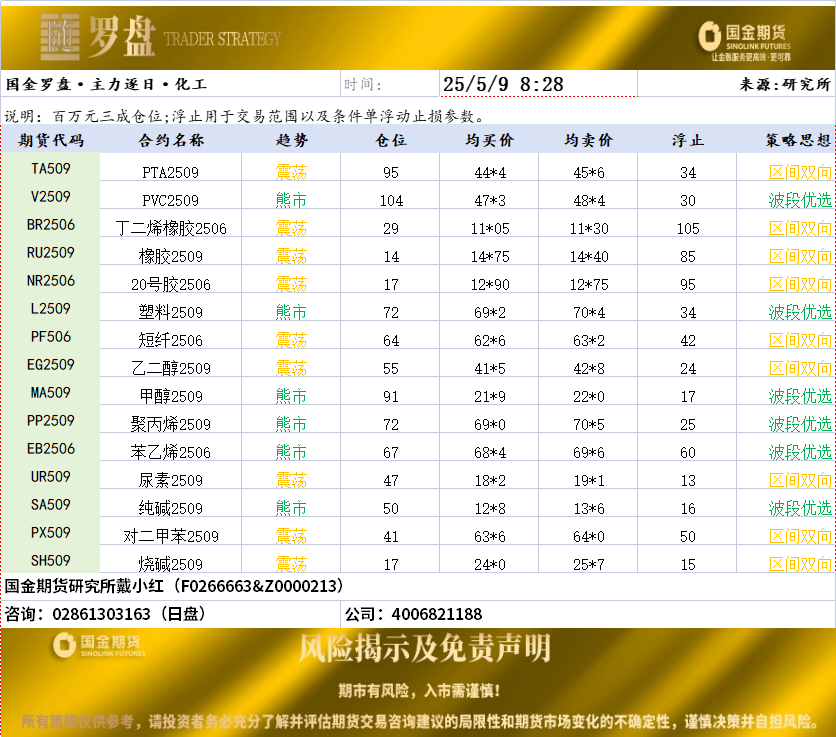Click the 乙二醇2509 contract name

tap(171, 368)
